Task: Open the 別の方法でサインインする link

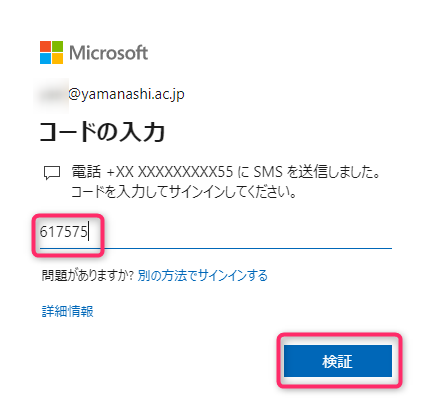Action: click(x=203, y=276)
